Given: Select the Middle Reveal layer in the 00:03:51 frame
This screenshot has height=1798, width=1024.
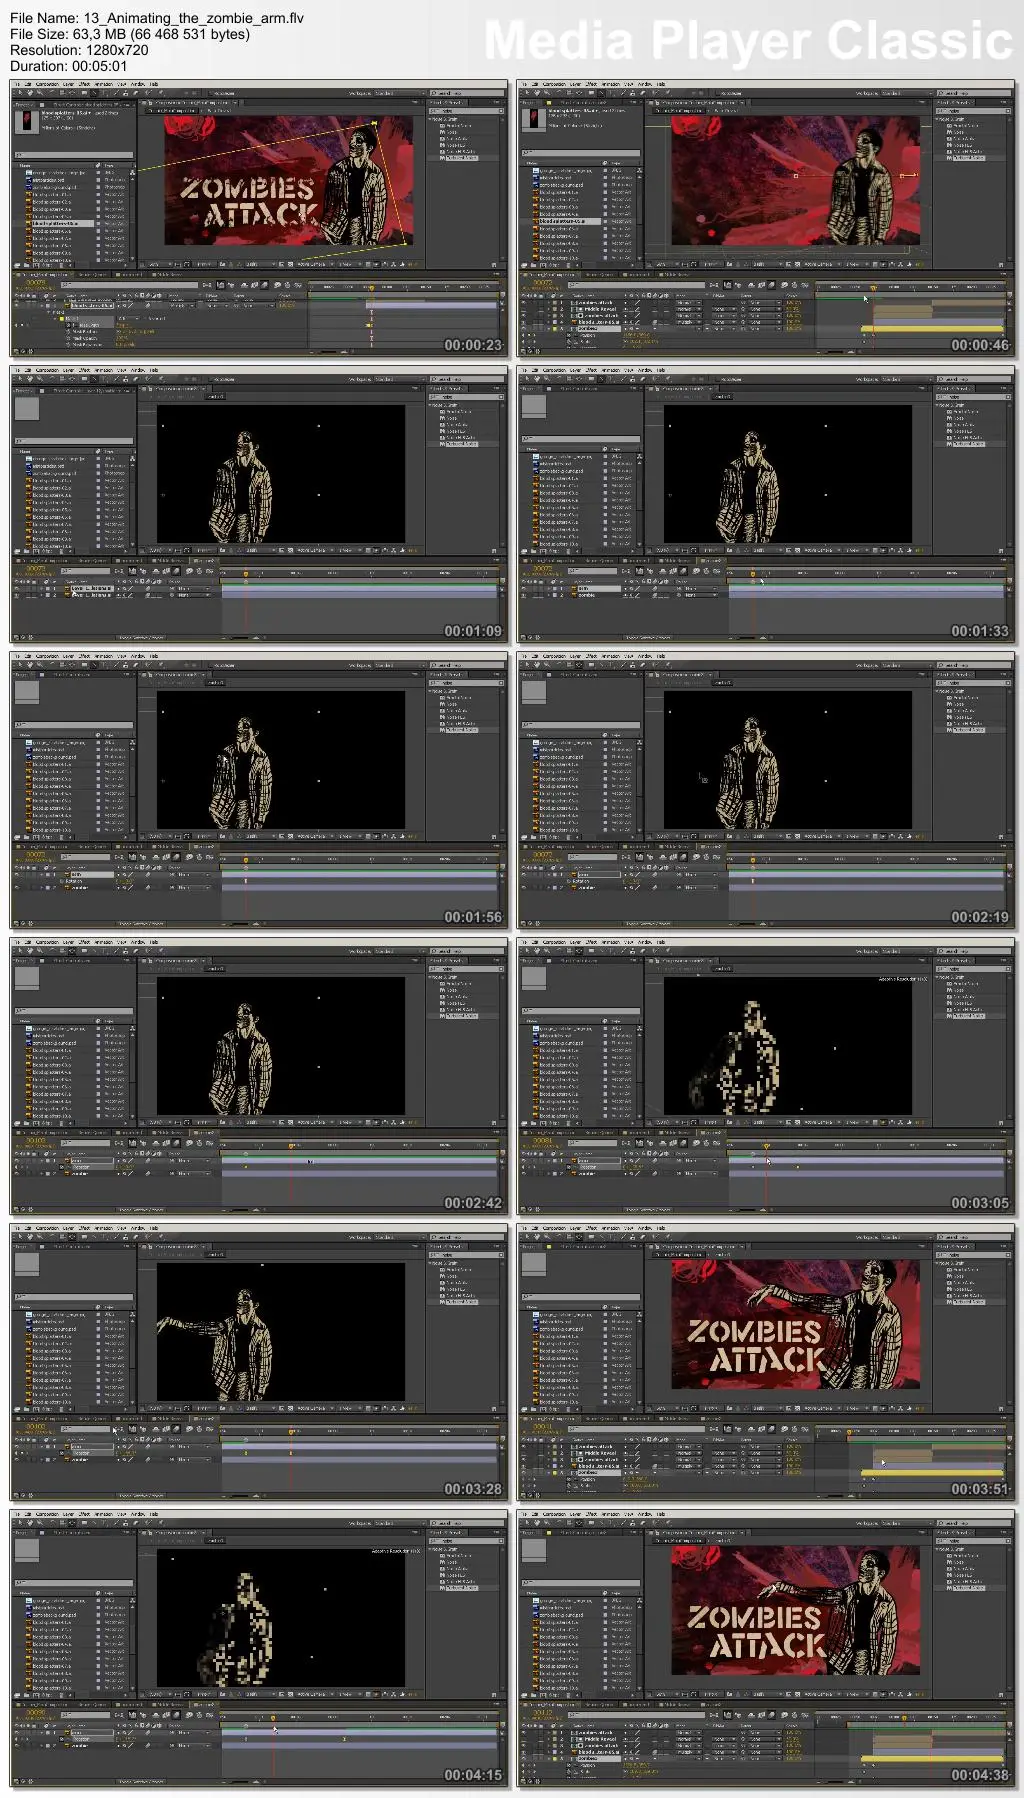Looking at the screenshot, I should pyautogui.click(x=600, y=1453).
